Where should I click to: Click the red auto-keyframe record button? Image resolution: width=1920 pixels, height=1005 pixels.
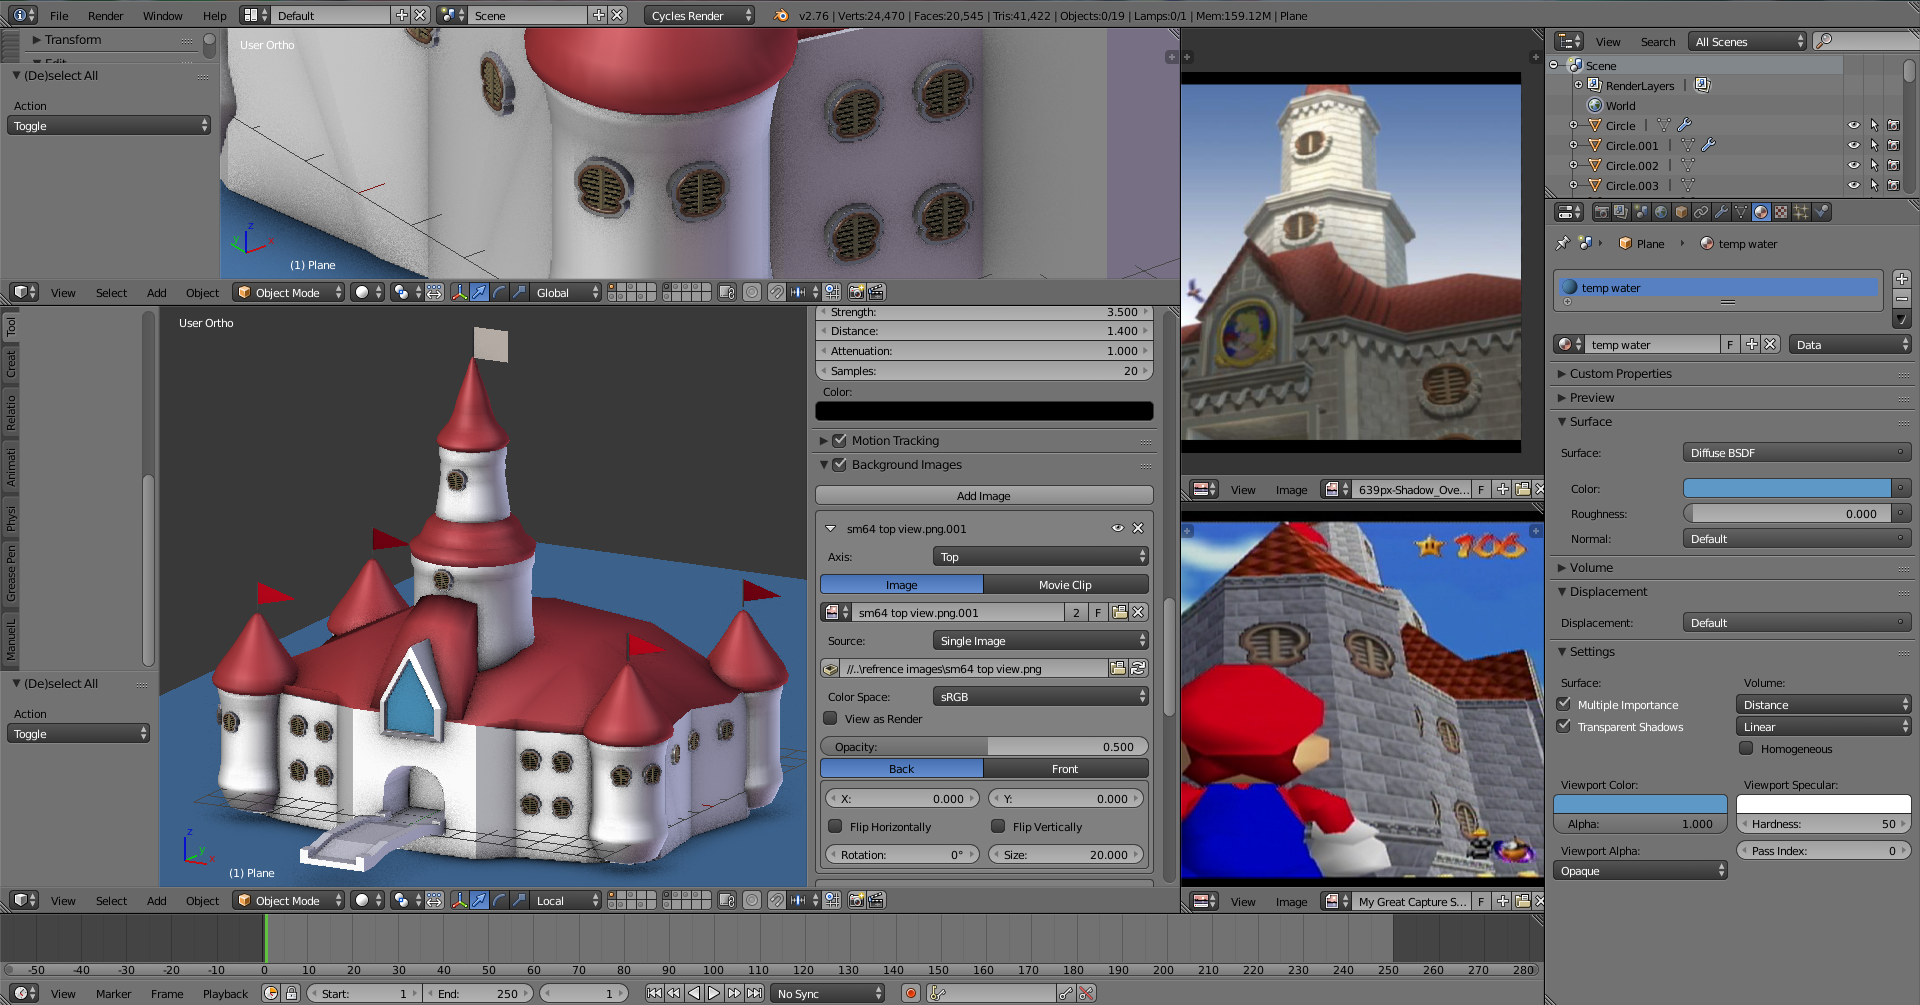[x=910, y=993]
